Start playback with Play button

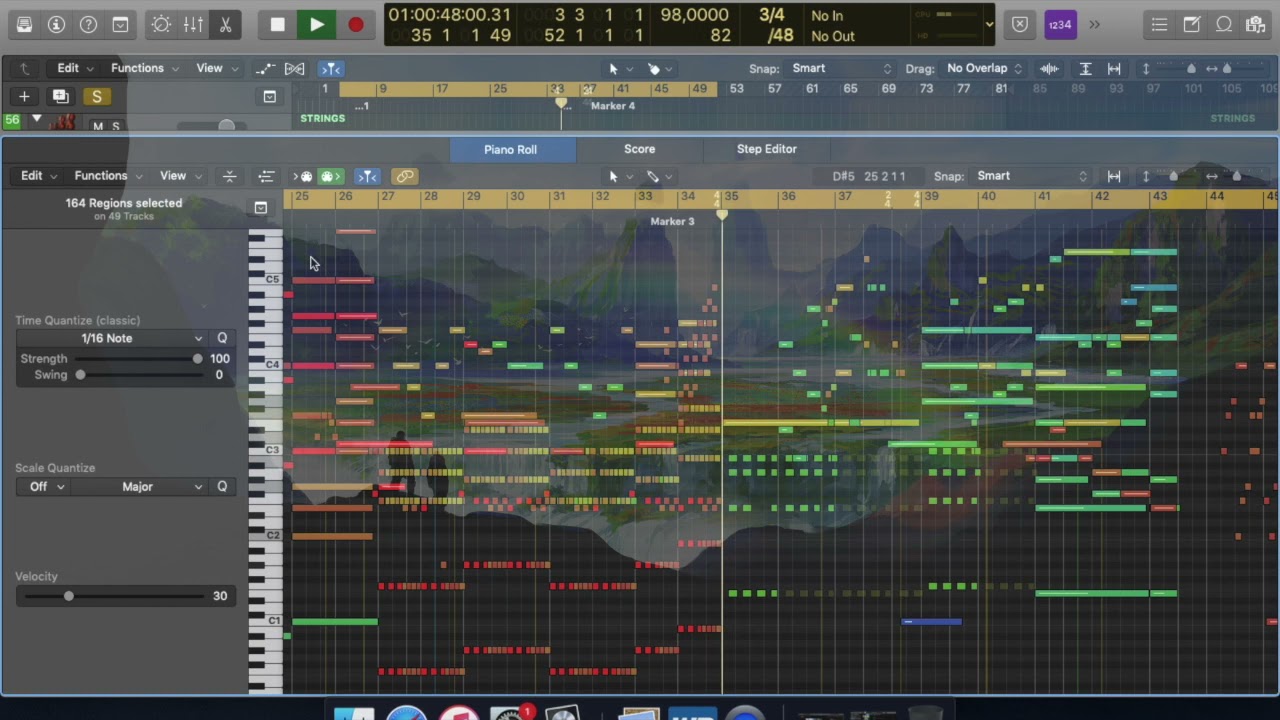pyautogui.click(x=316, y=24)
